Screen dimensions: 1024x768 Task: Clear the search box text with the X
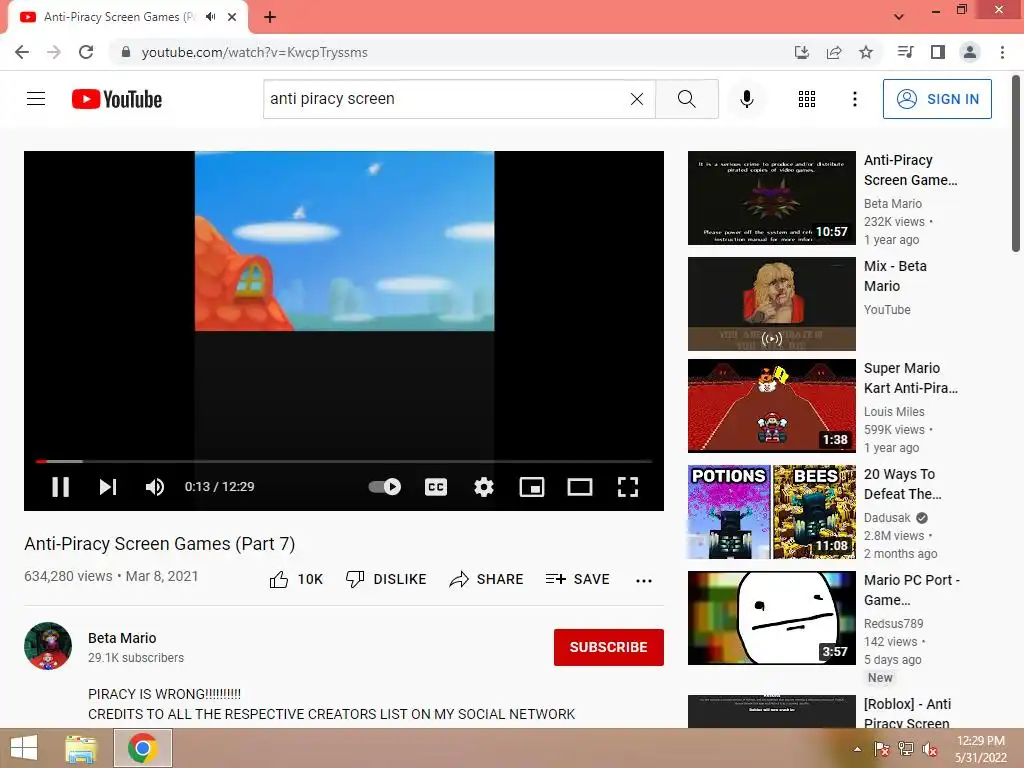tap(637, 99)
